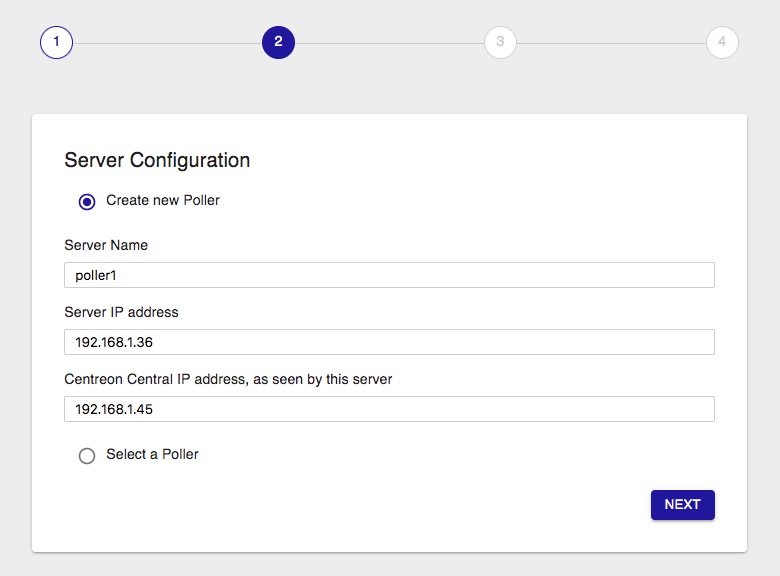Click the 'Create new Poller' label text
Viewport: 780px width, 576px height.
point(162,200)
